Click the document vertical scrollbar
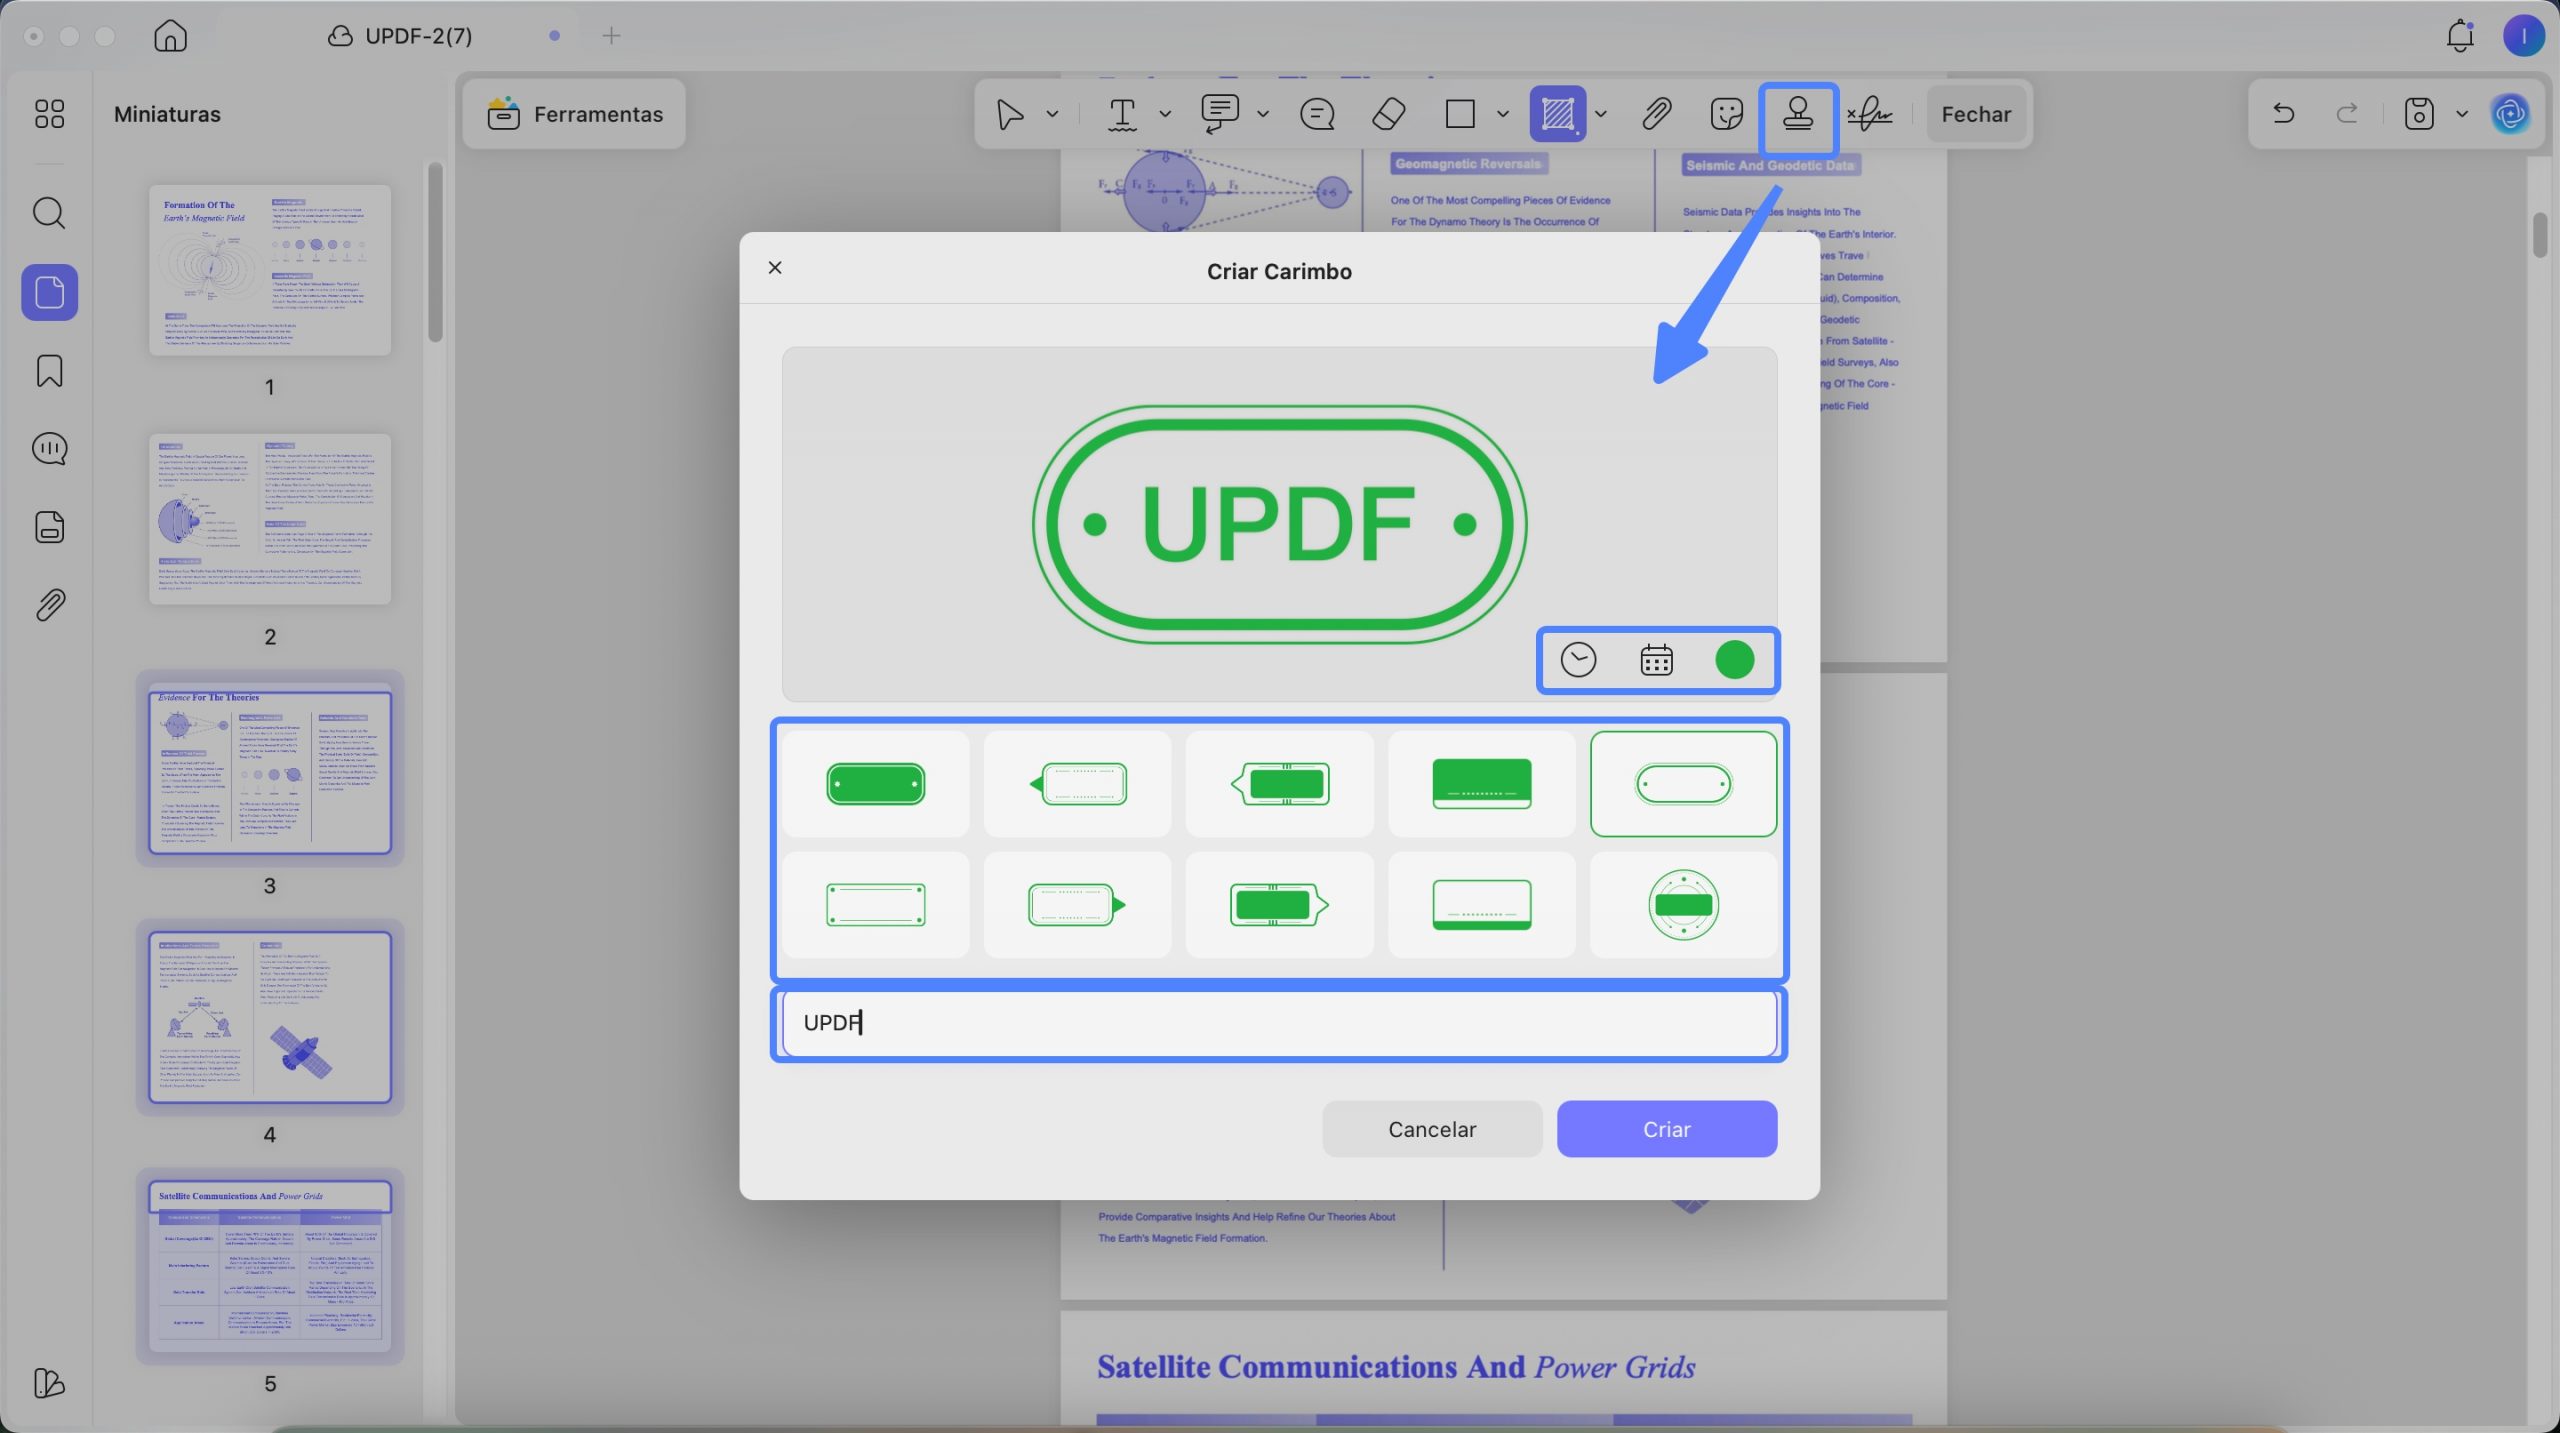Screen dimensions: 2560x1433 pos(2540,235)
